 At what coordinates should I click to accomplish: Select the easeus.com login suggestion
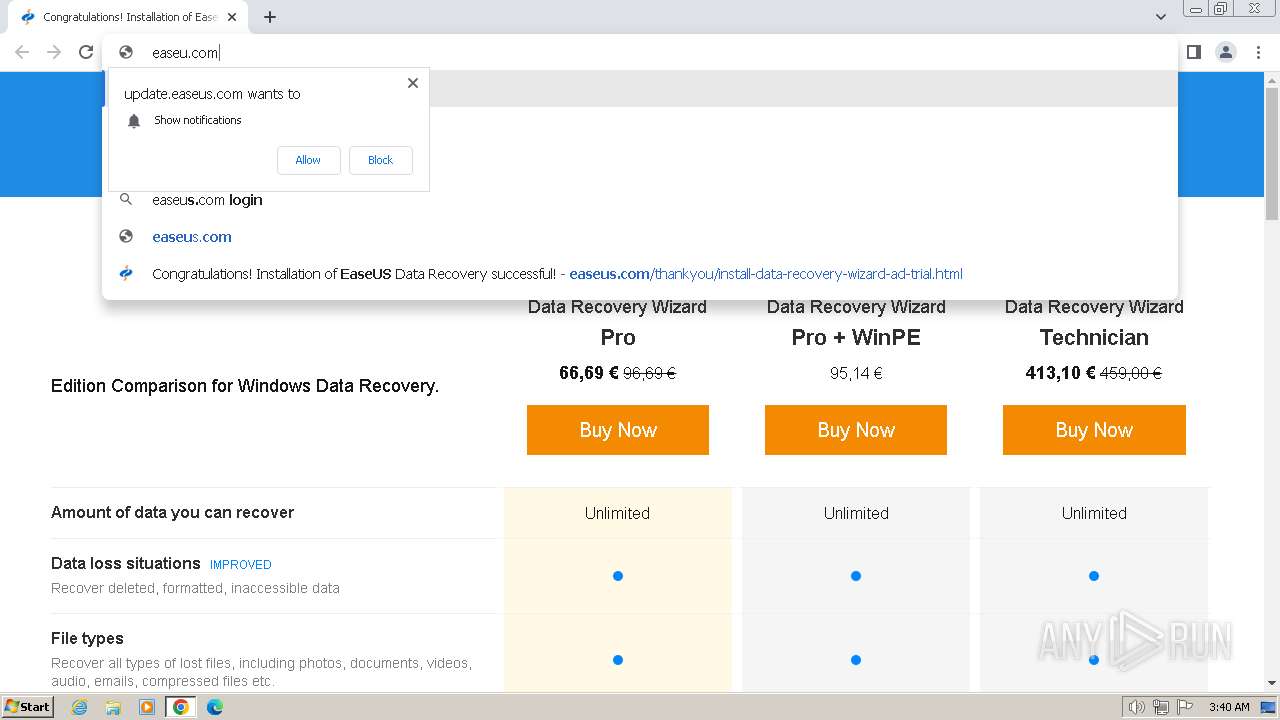tap(207, 200)
